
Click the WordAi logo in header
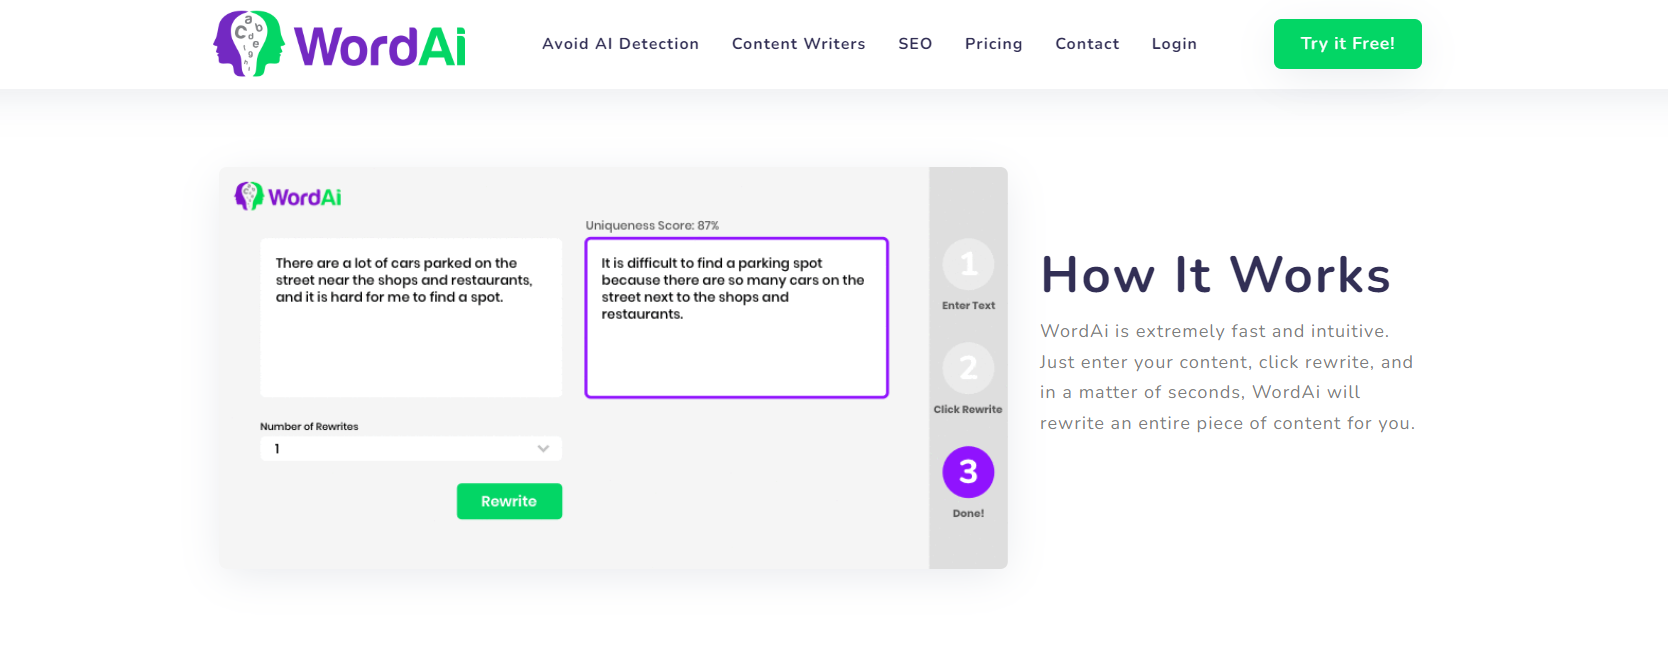tap(339, 44)
